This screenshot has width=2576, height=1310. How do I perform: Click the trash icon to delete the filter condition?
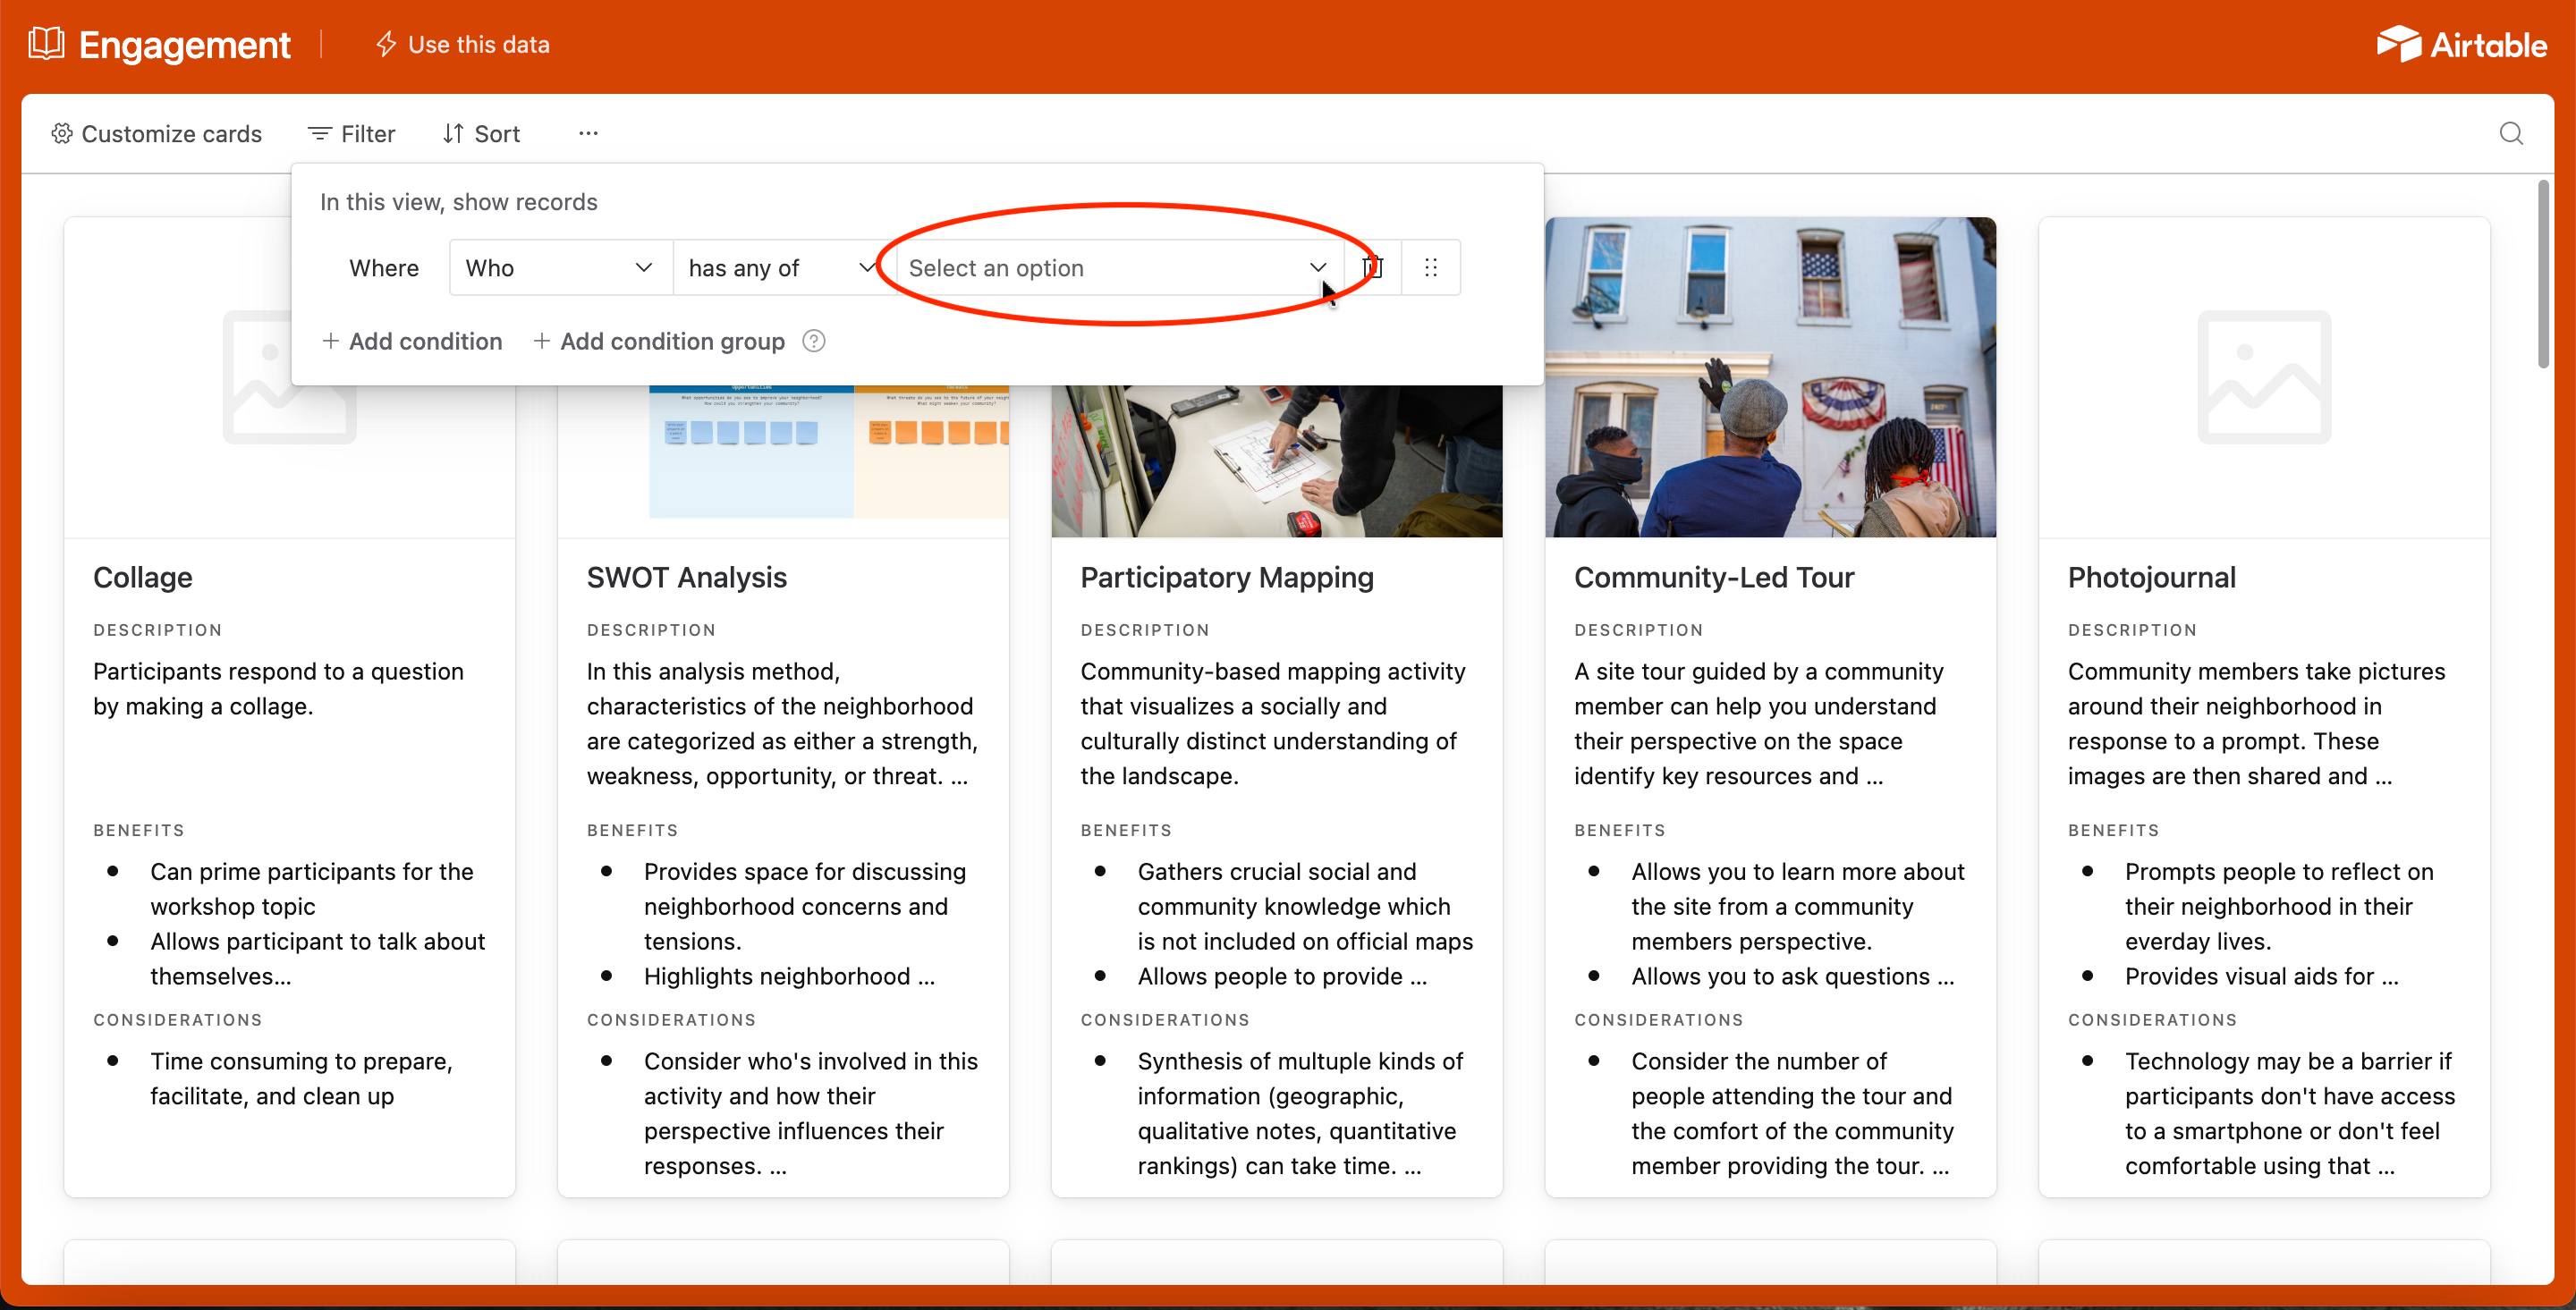(x=1372, y=267)
